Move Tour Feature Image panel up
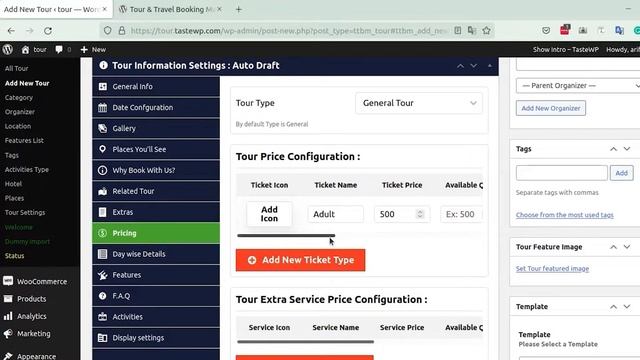The width and height of the screenshot is (640, 360). click(x=613, y=247)
